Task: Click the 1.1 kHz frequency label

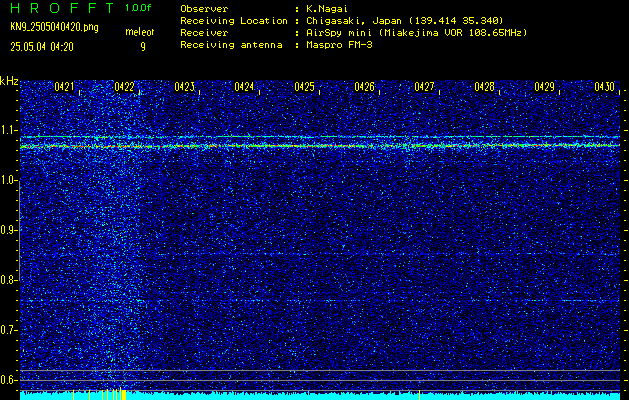Action: pos(8,130)
